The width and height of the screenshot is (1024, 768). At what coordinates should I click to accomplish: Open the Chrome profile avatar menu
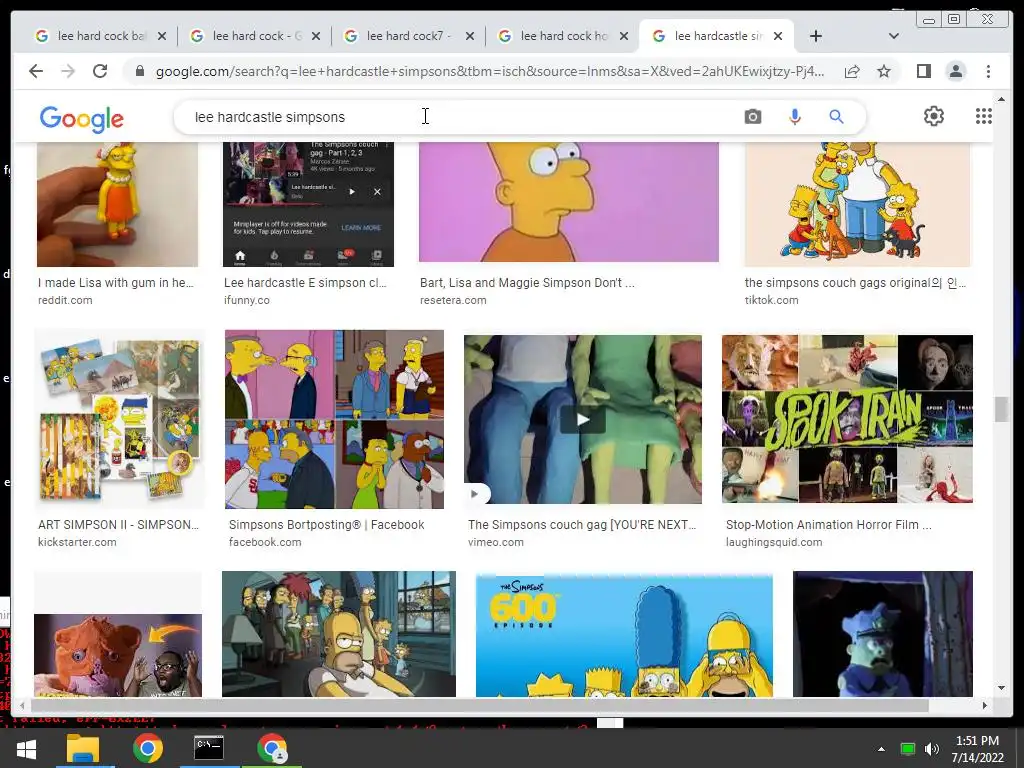coord(955,71)
